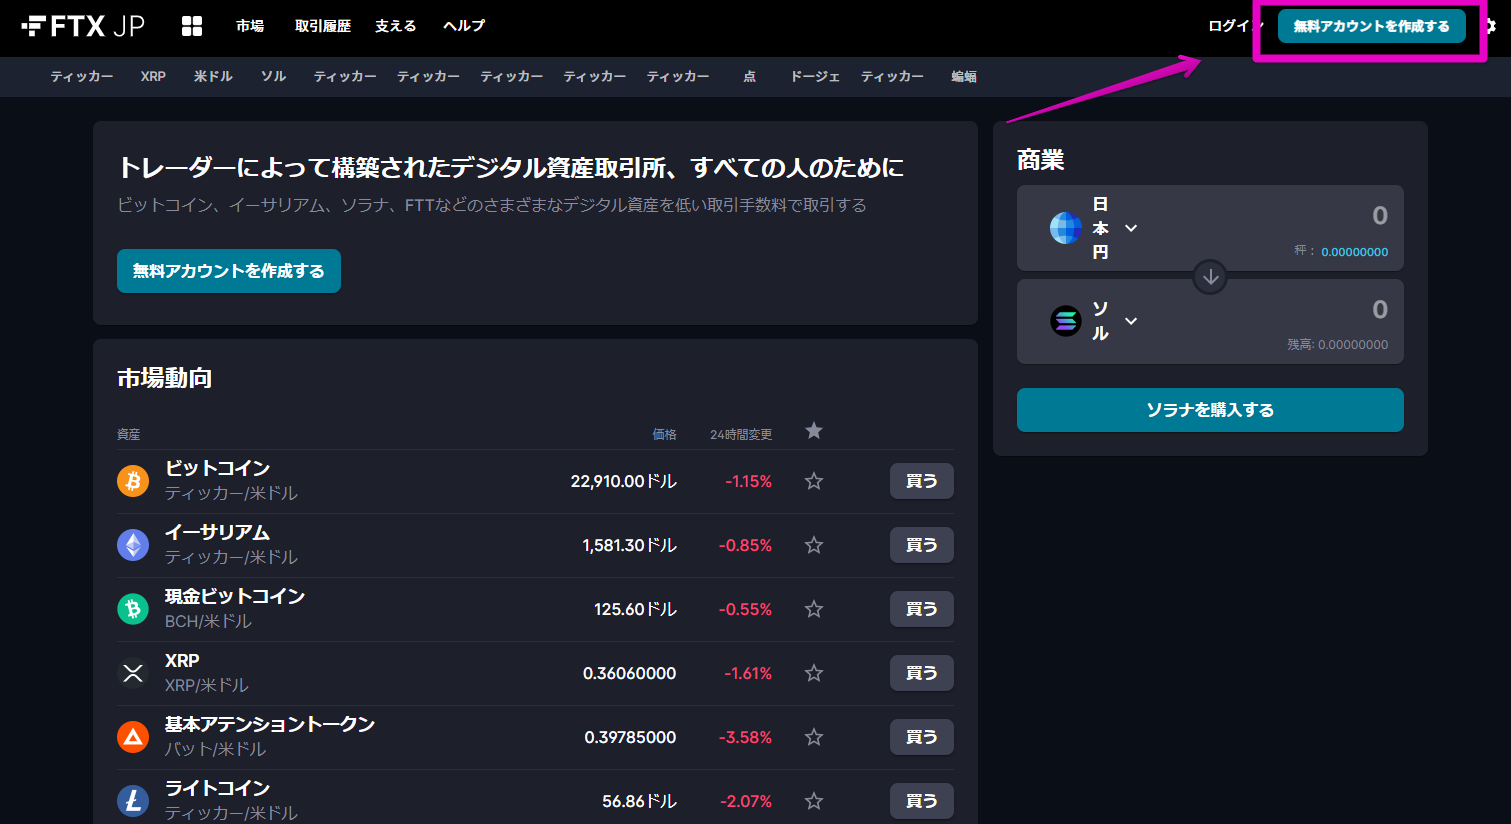Click the ソラナを購入する button
This screenshot has height=824, width=1511.
click(1210, 410)
